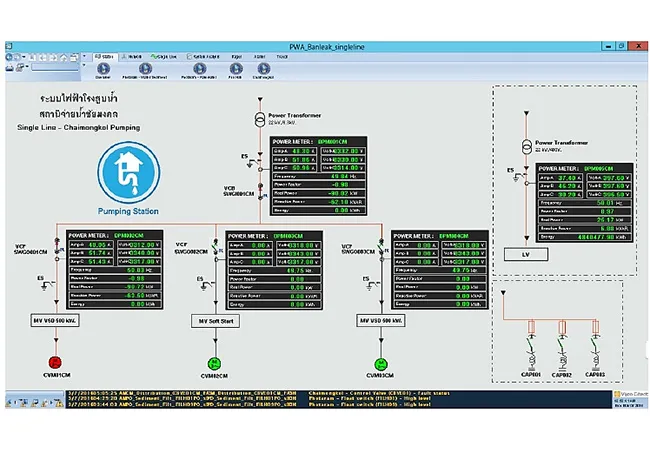Image resolution: width=650 pixels, height=450 pixels.
Task: Click the user login icon
Action: [x=19, y=68]
